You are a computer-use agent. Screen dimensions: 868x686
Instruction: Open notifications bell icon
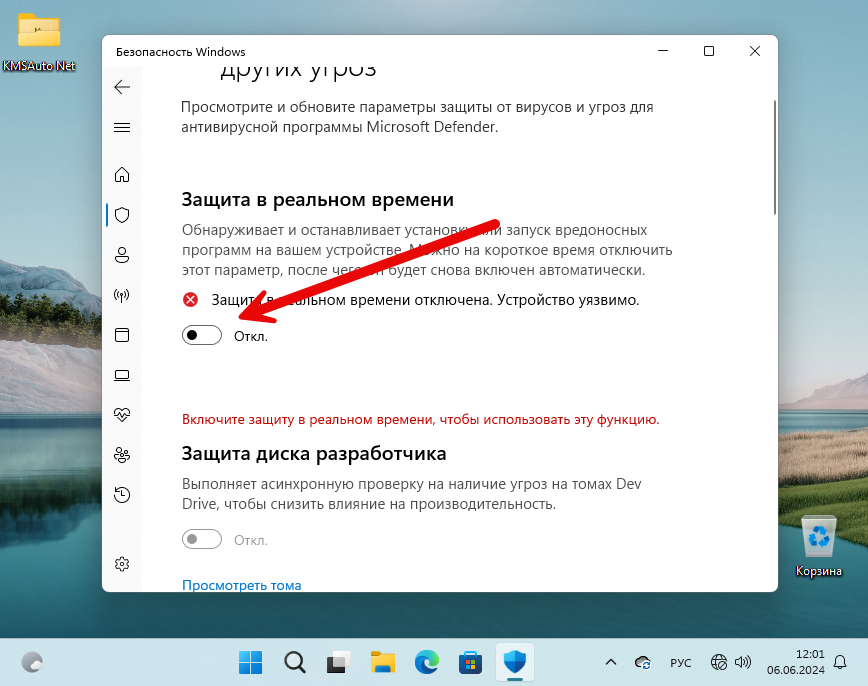tap(840, 662)
